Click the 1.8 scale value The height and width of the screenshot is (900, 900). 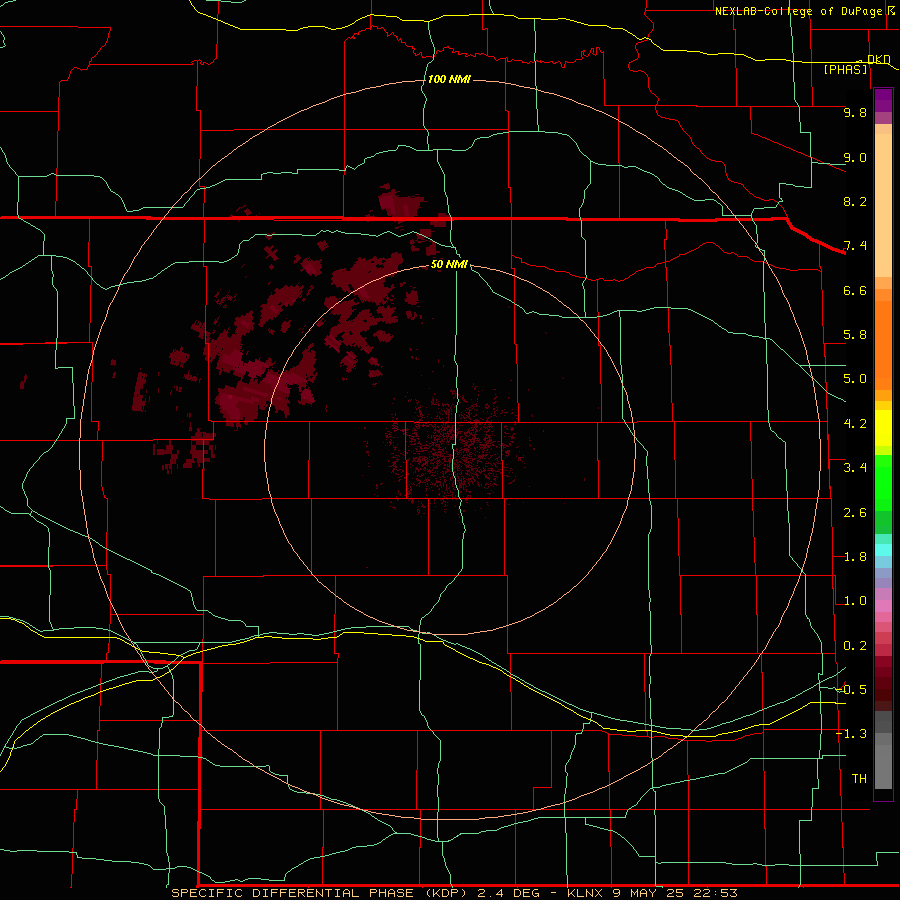pos(855,557)
